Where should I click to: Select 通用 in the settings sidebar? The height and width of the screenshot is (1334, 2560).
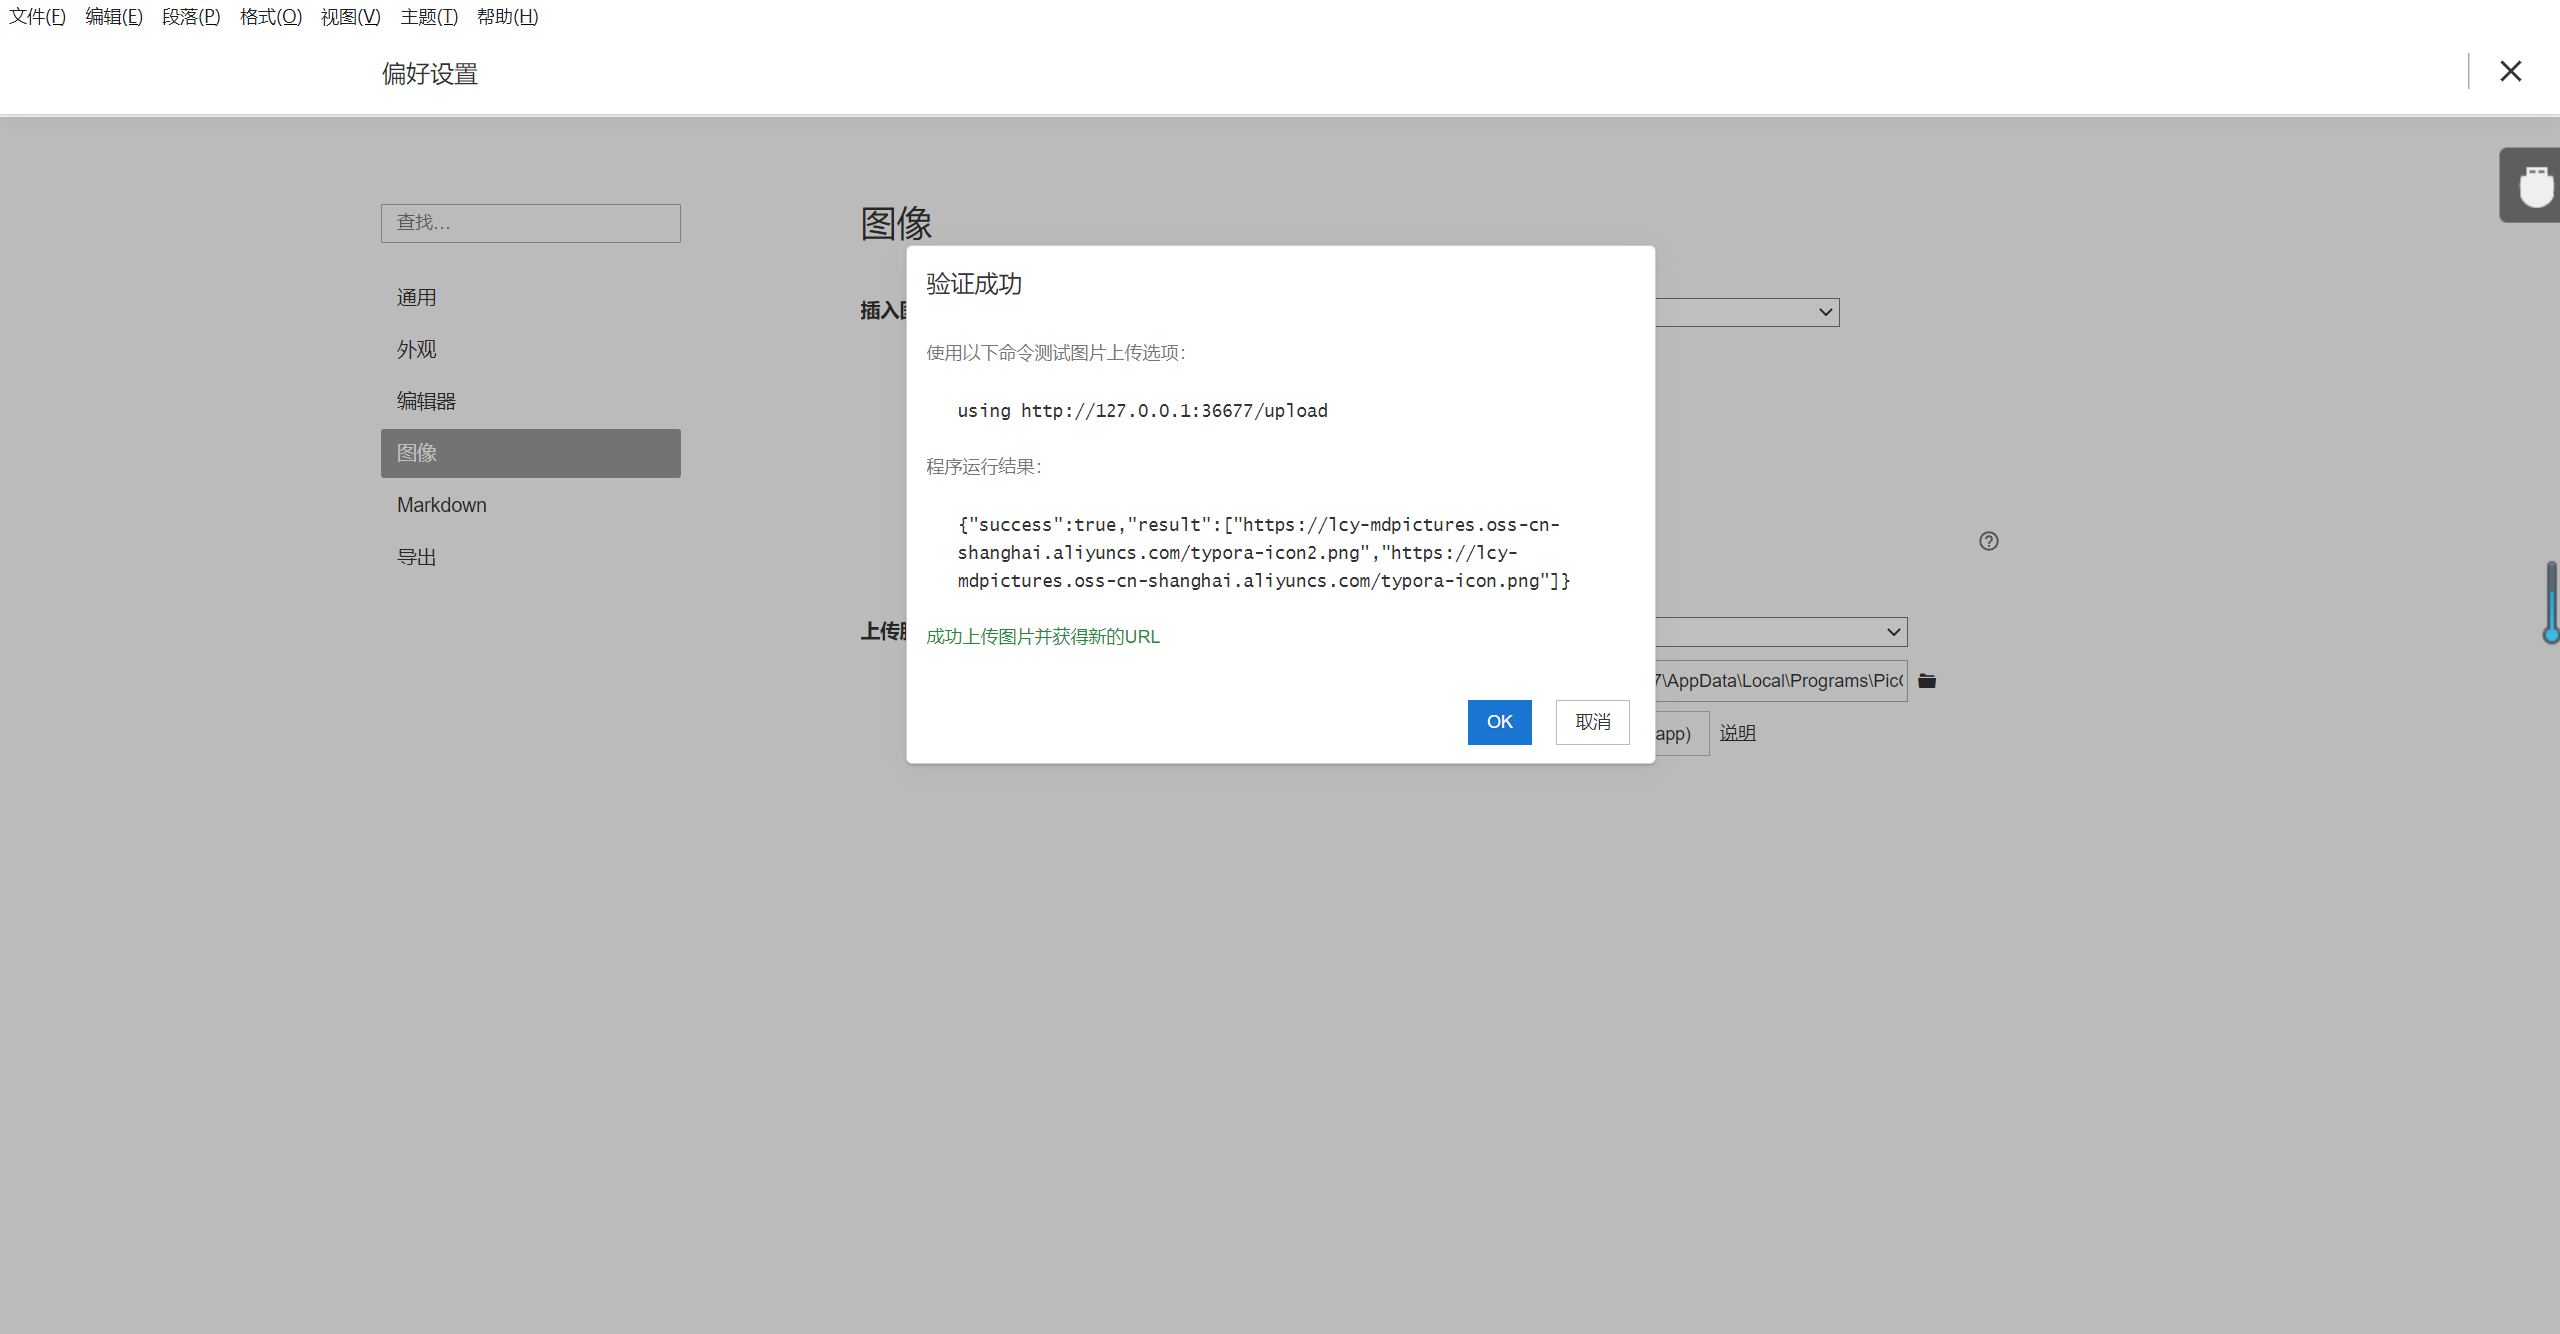[417, 298]
